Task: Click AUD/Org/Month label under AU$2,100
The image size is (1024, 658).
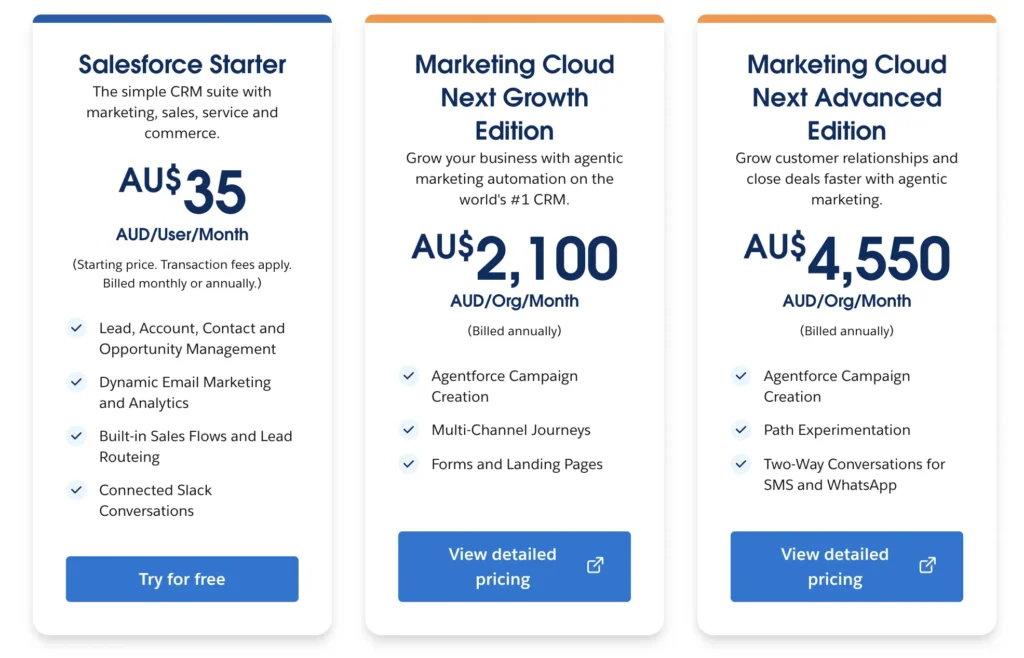Action: [x=515, y=301]
